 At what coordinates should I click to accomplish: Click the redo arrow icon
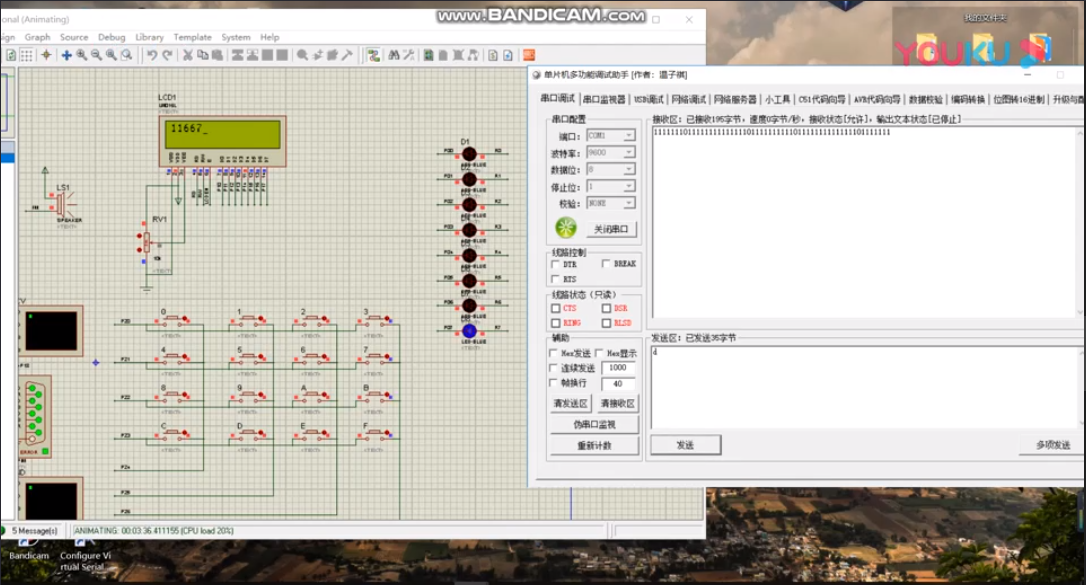point(167,55)
